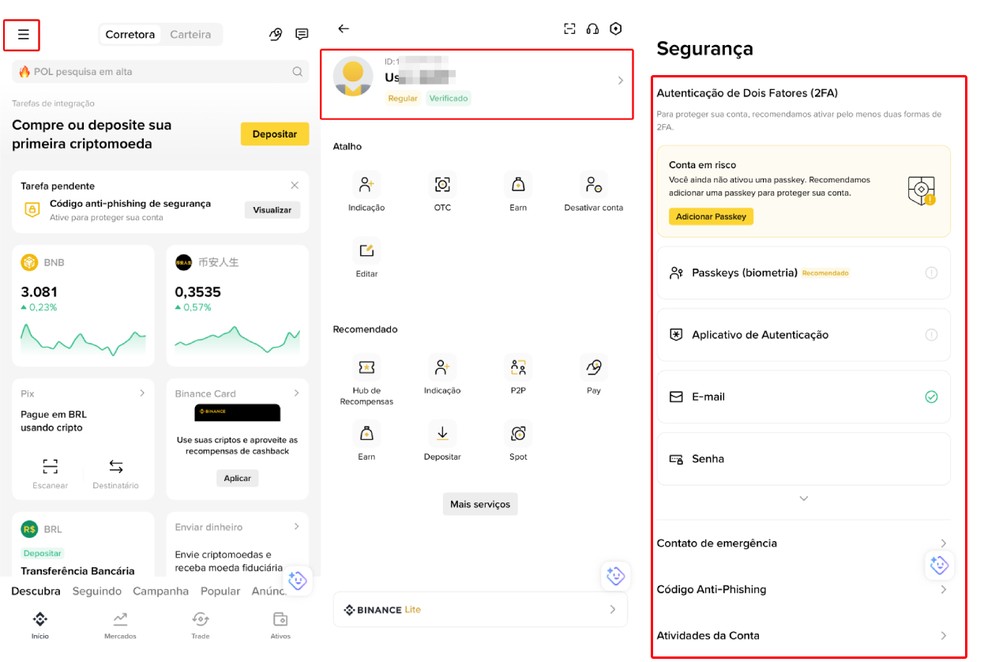This screenshot has width=984, height=662.
Task: Switch to the Carteira tab
Action: click(190, 34)
